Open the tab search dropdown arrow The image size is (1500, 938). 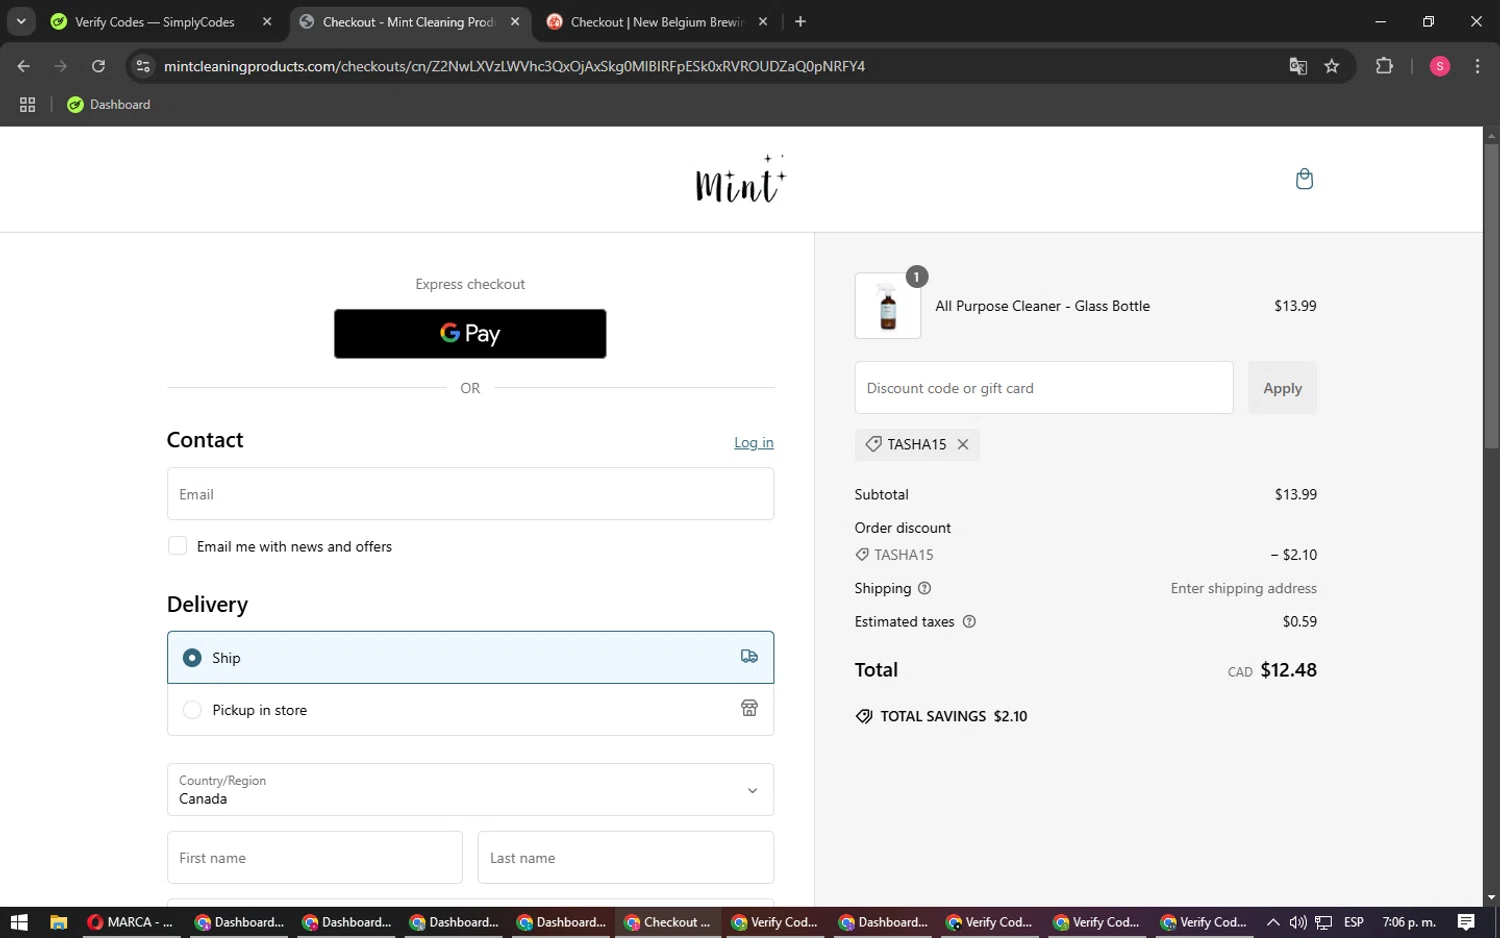21,21
